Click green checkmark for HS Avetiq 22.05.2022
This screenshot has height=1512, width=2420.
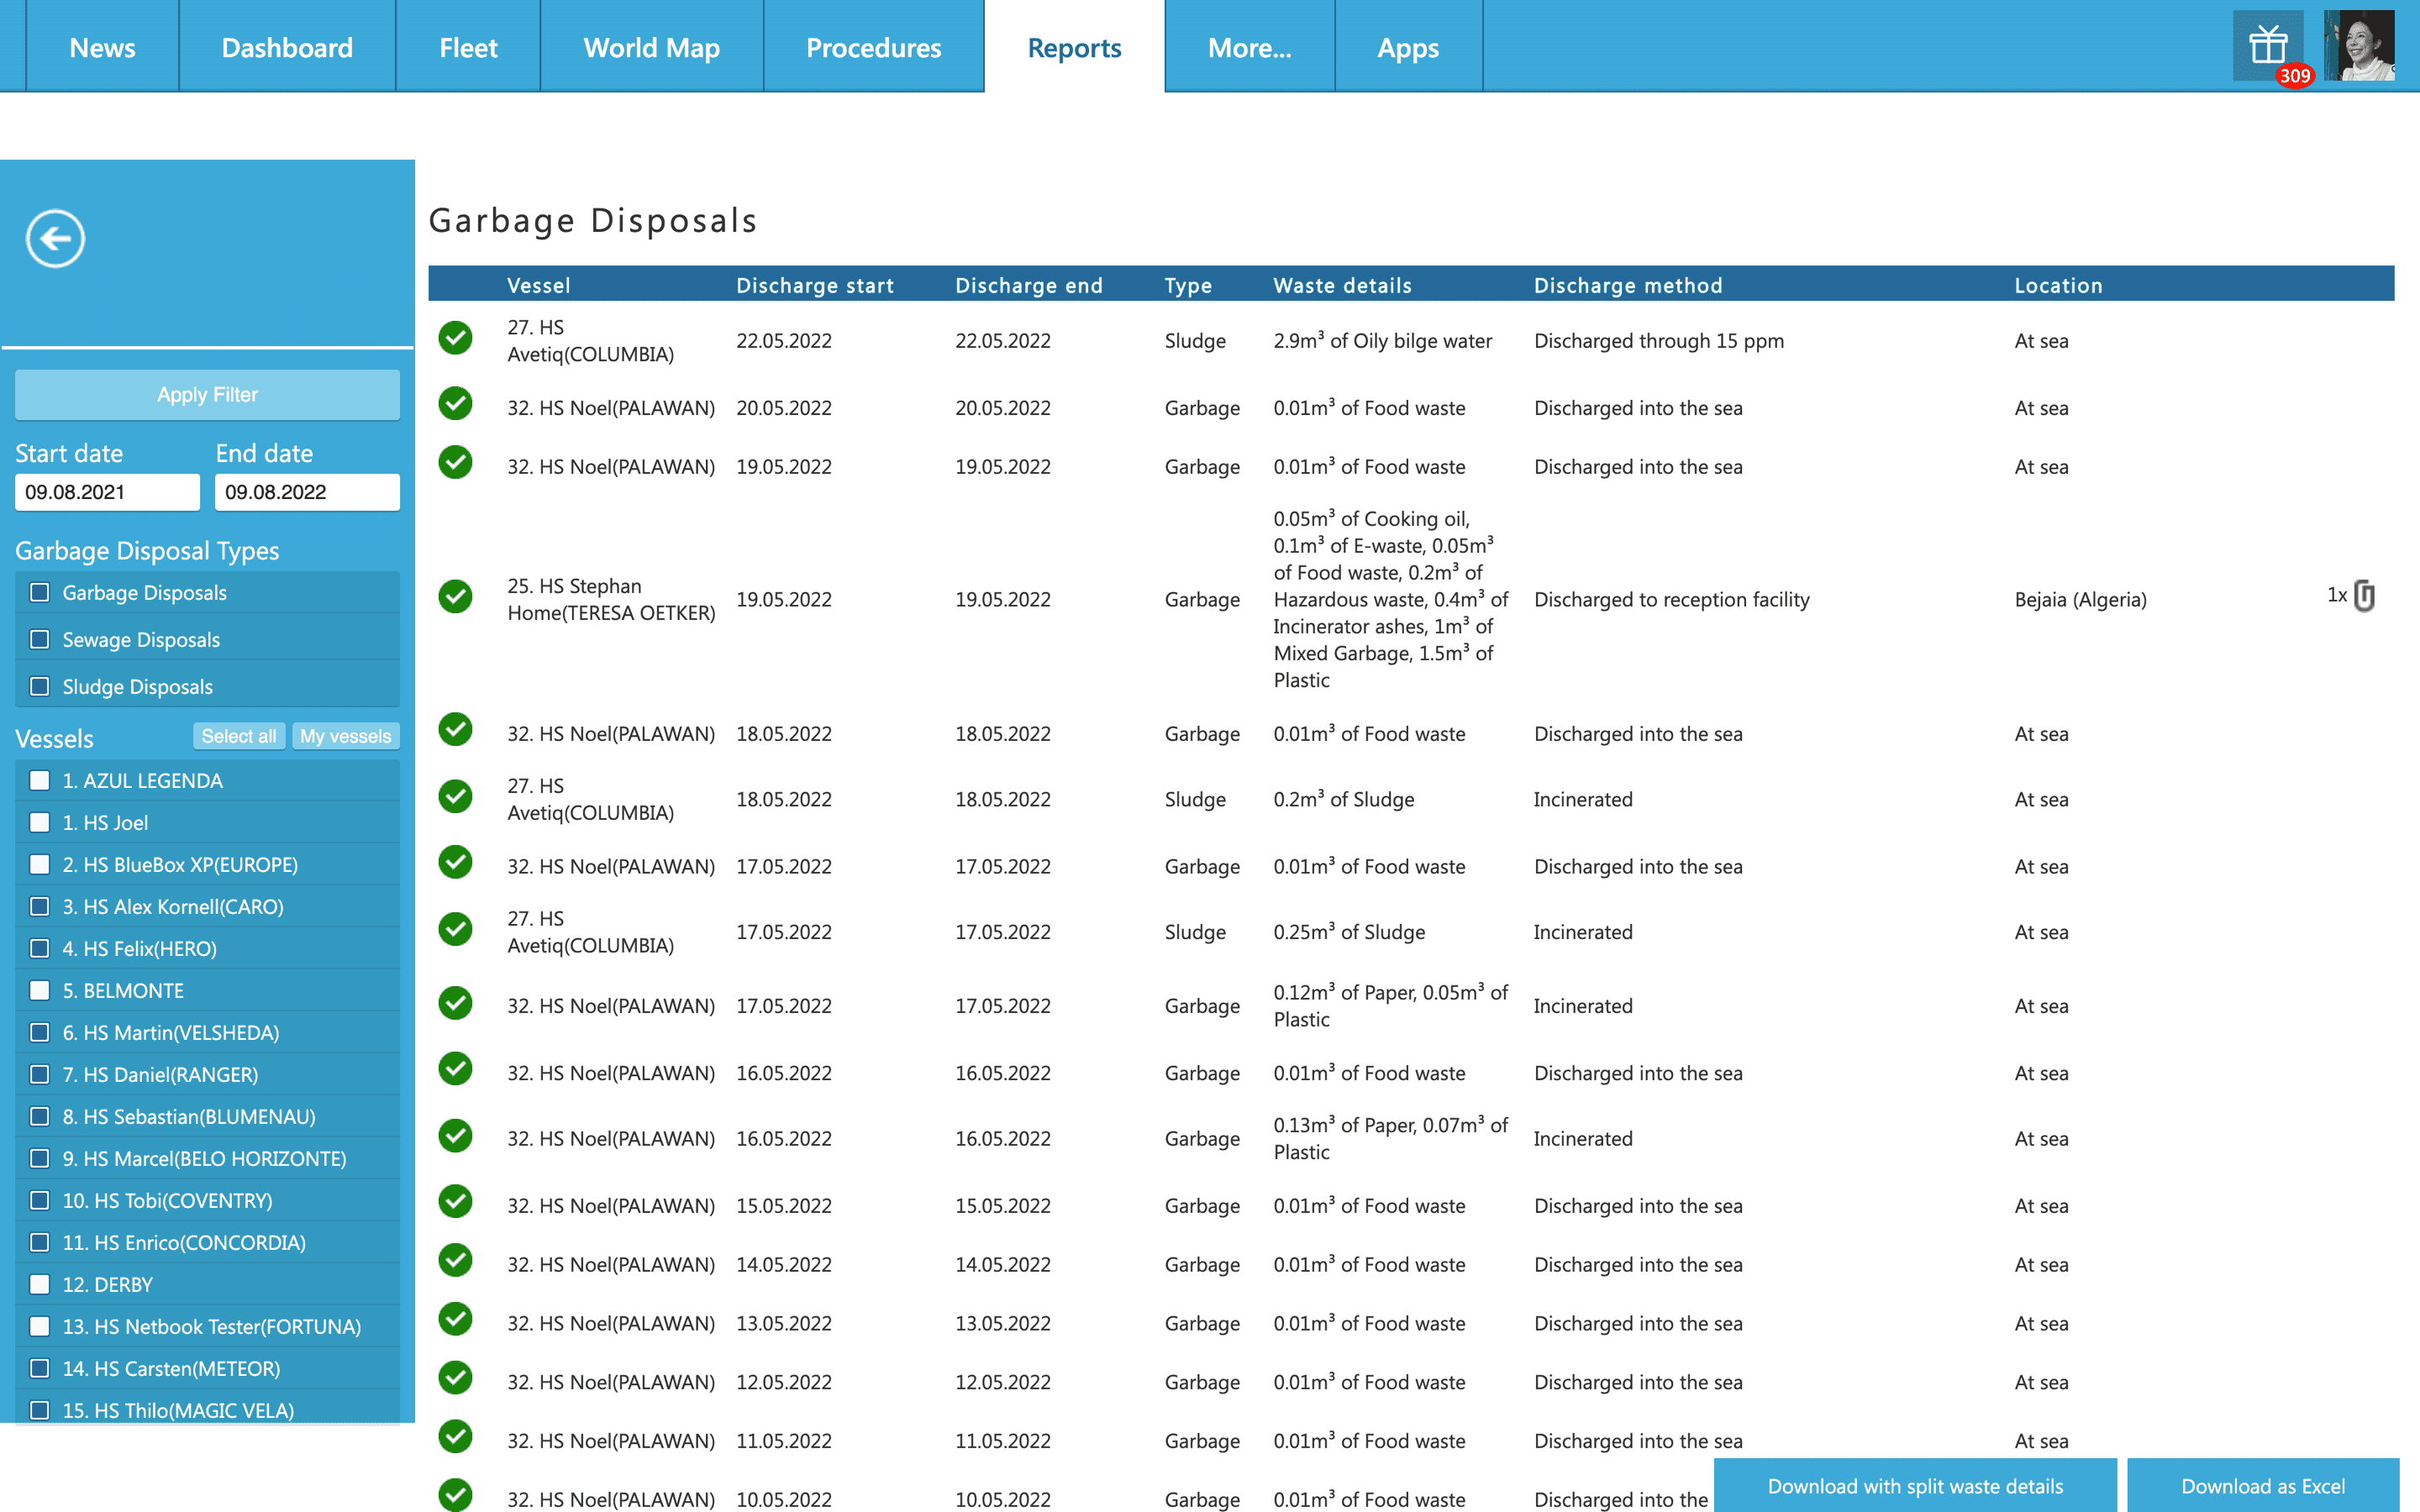pyautogui.click(x=455, y=339)
